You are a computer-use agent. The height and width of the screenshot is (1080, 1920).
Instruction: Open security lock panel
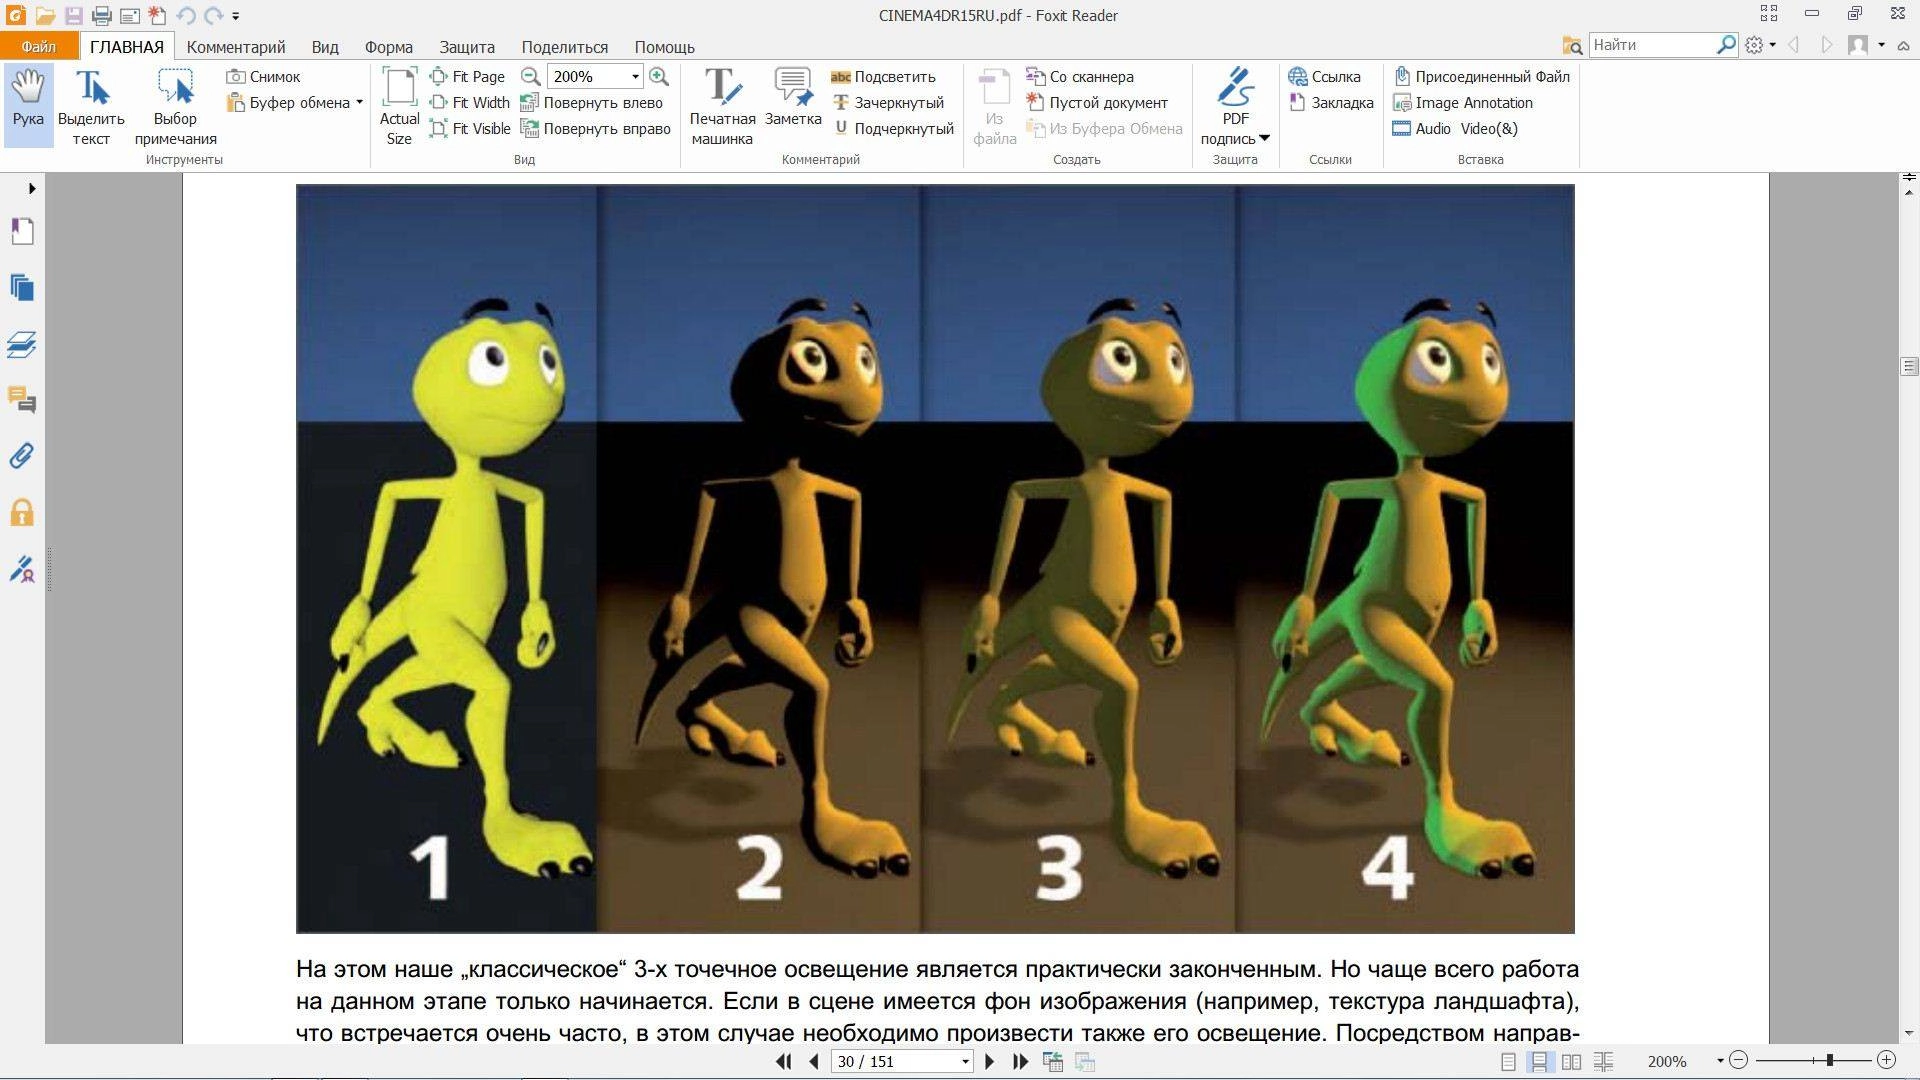point(22,513)
